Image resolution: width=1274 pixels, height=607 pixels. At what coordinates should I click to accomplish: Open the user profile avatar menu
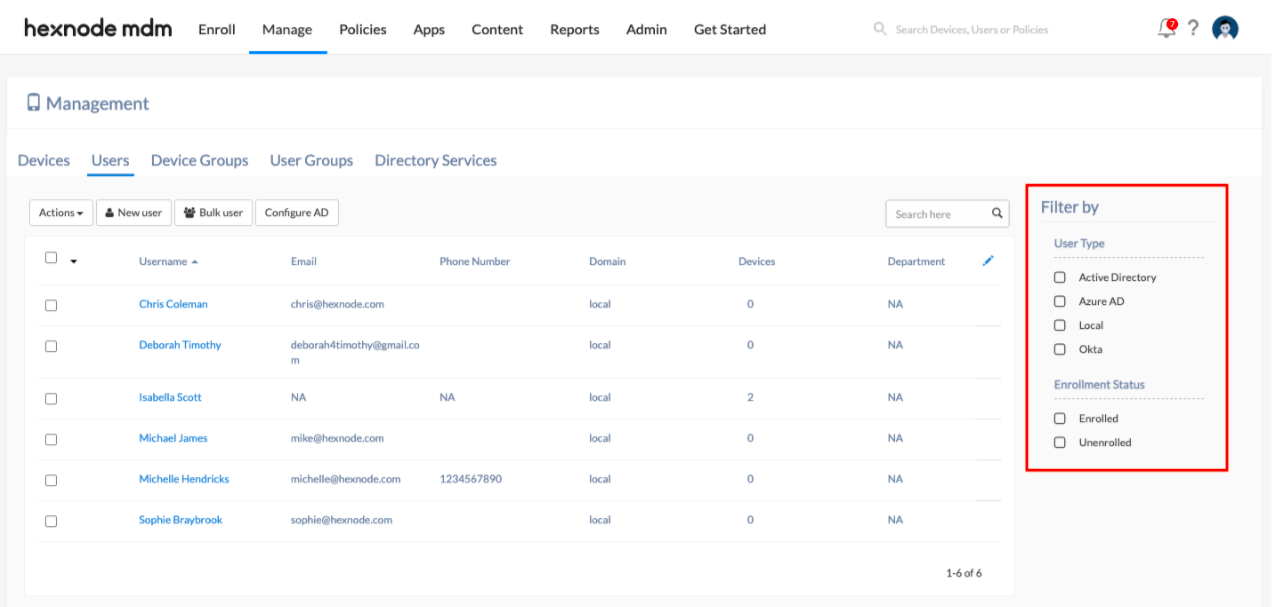(x=1225, y=27)
